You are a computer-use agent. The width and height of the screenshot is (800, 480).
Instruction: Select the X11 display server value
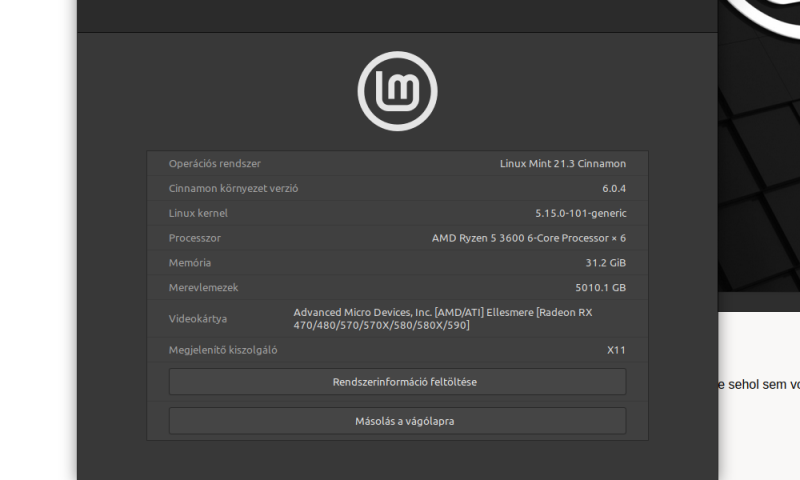click(x=616, y=350)
